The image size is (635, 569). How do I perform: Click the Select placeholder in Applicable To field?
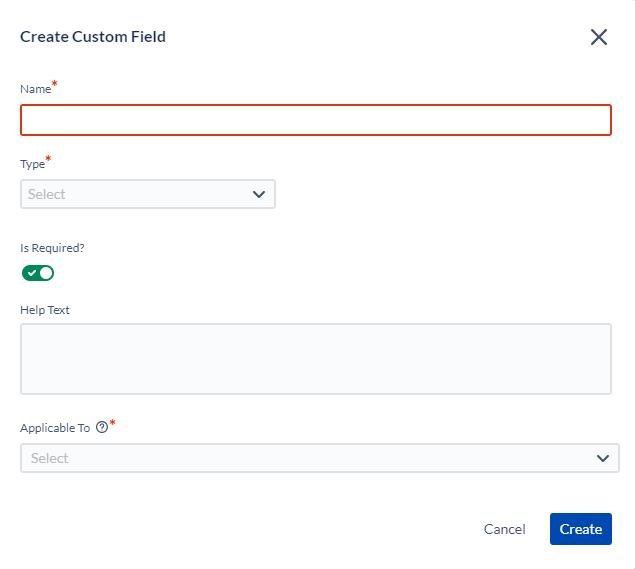(49, 458)
